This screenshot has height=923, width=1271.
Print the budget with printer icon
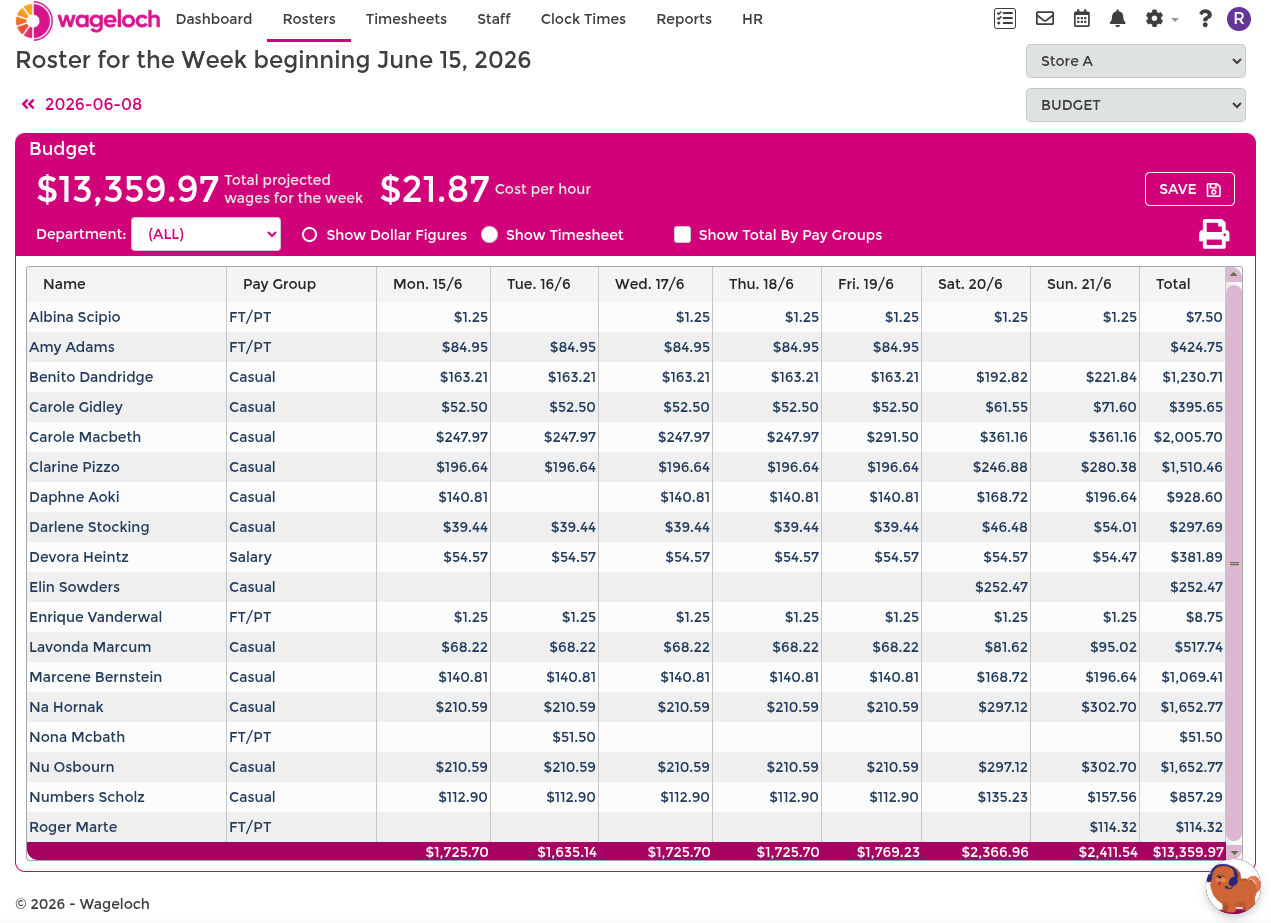(1214, 234)
